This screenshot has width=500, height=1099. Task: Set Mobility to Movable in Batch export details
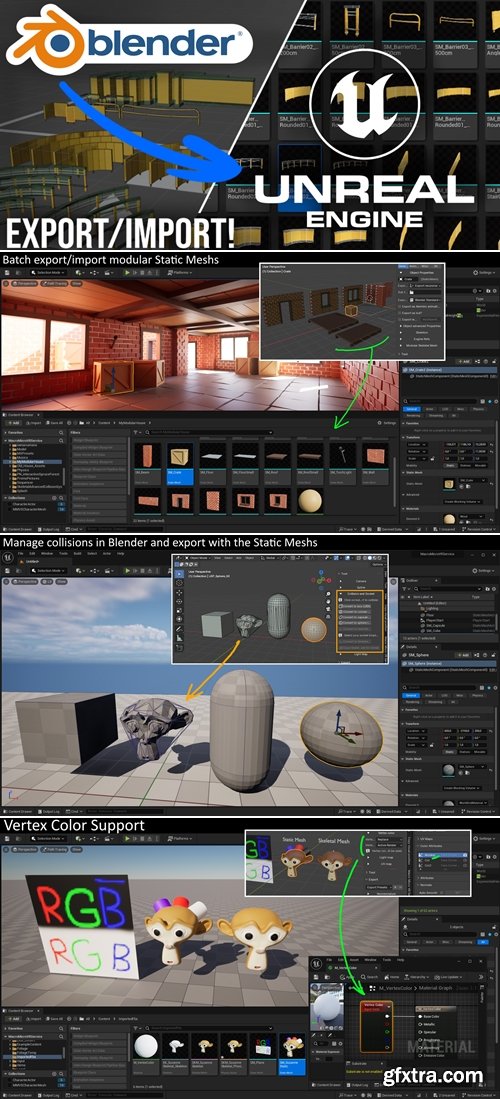[x=480, y=465]
